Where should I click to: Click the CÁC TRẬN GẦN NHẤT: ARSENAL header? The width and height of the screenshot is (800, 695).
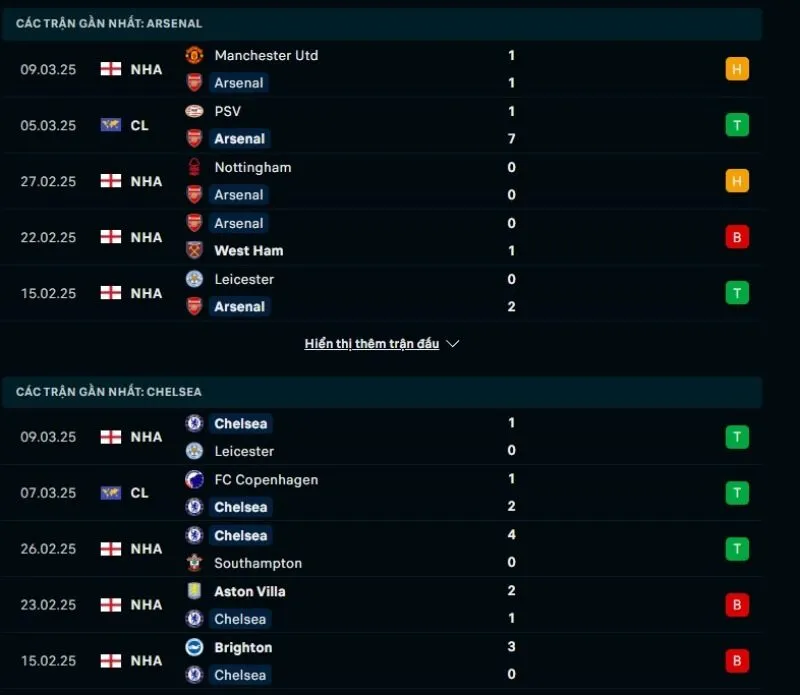(110, 23)
